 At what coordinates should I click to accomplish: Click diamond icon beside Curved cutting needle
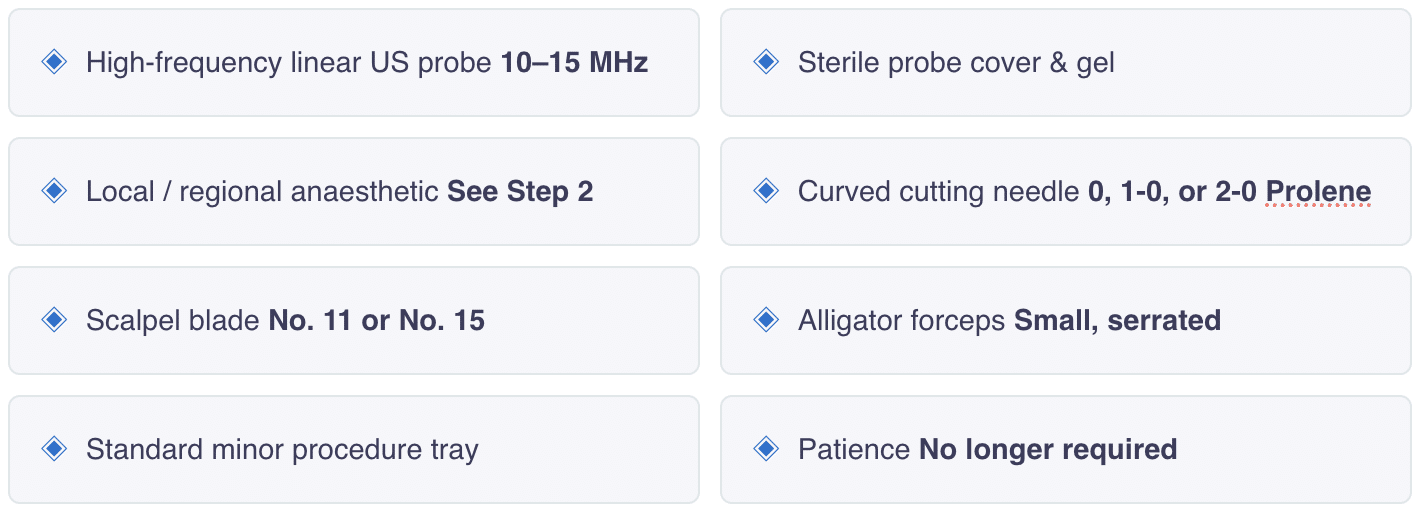(766, 191)
